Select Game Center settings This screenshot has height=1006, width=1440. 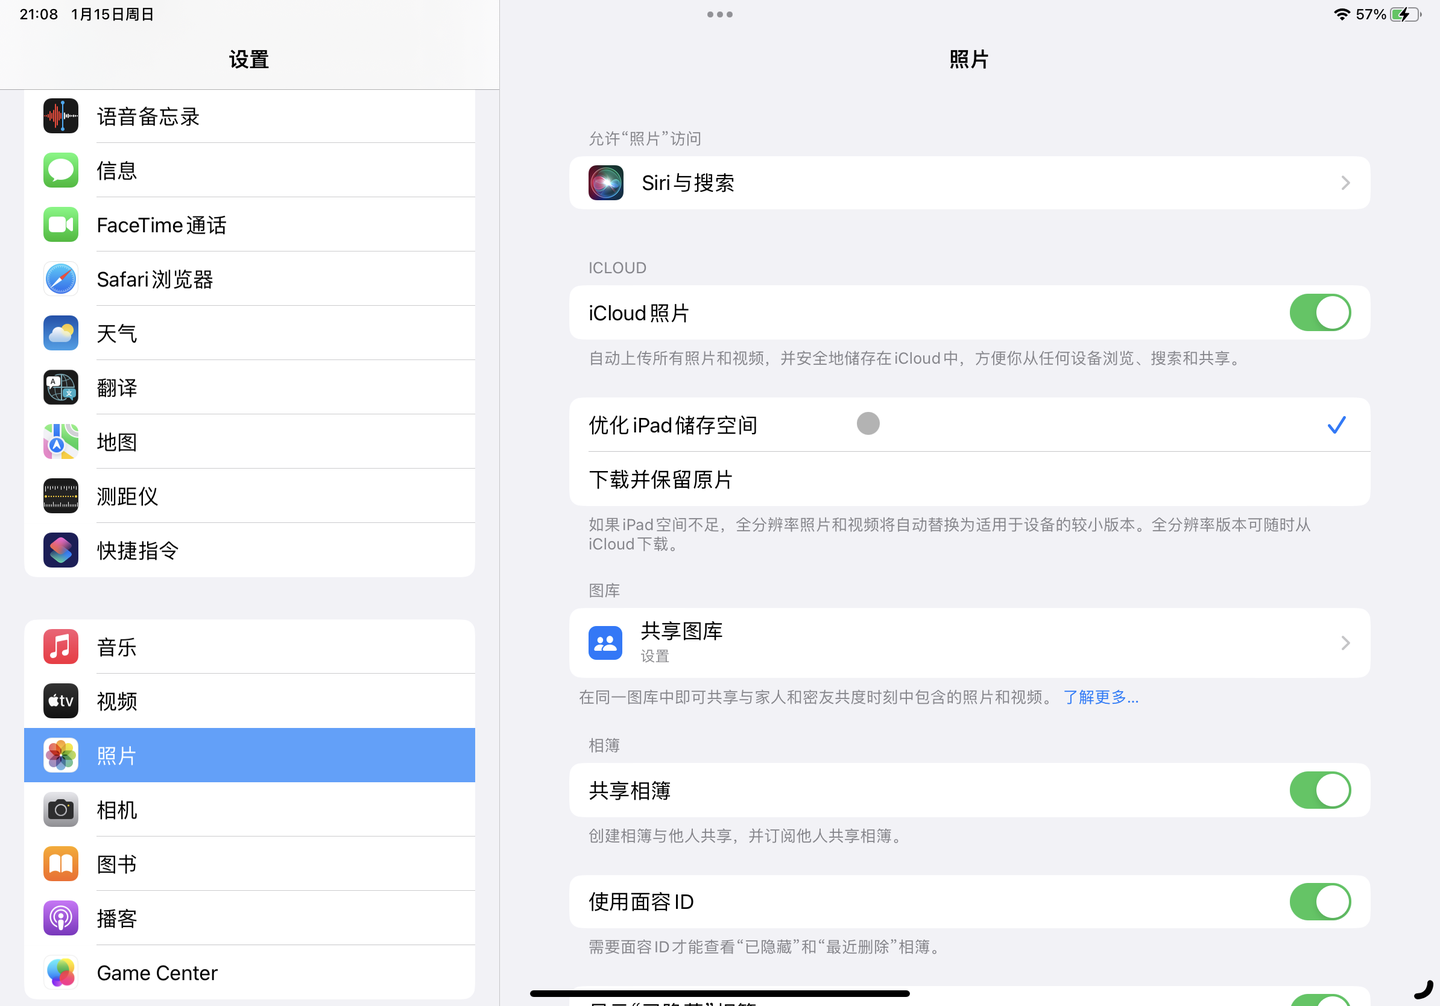[x=156, y=972]
